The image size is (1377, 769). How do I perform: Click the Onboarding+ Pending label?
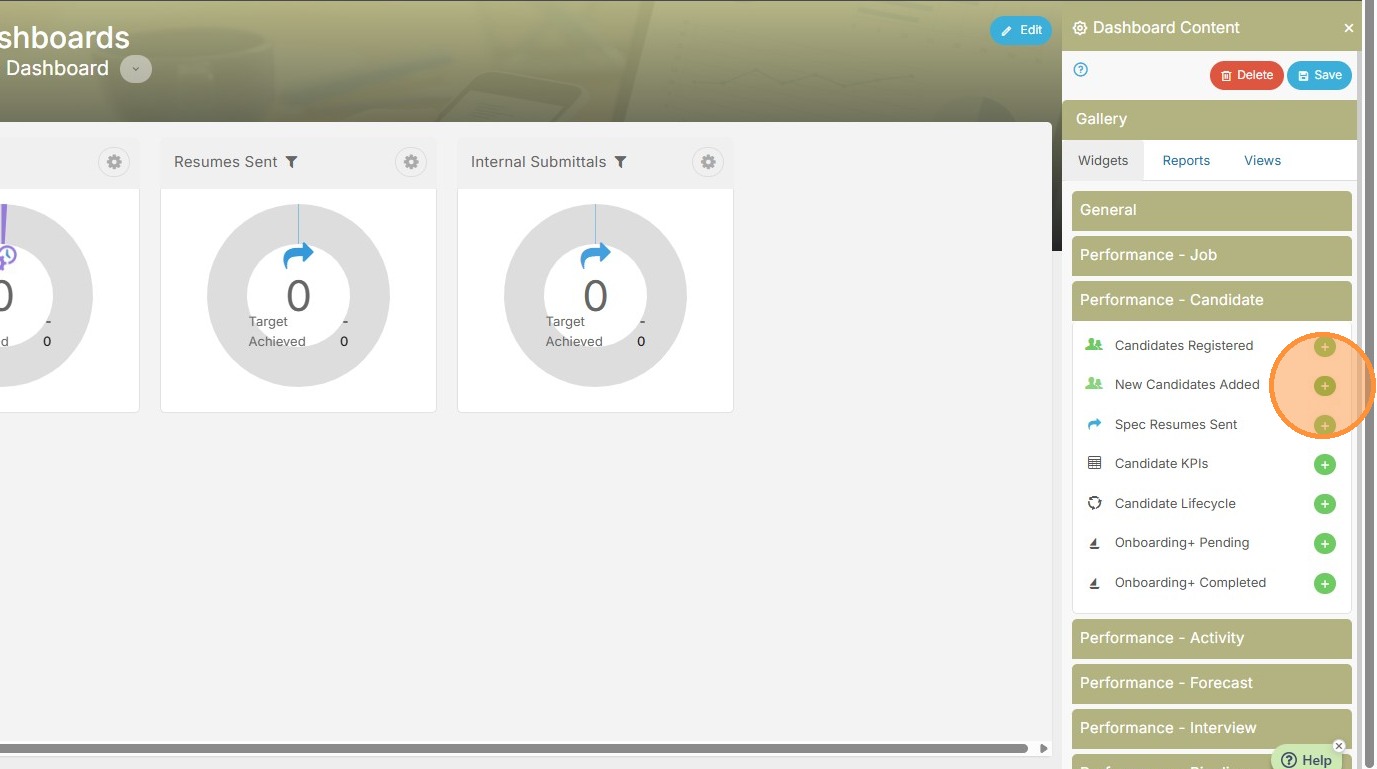pos(1182,543)
